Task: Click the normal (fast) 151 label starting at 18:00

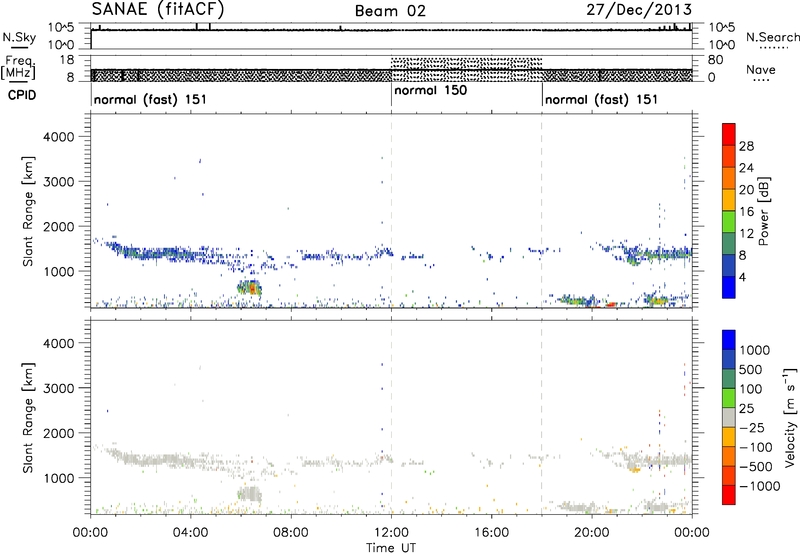Action: (602, 99)
